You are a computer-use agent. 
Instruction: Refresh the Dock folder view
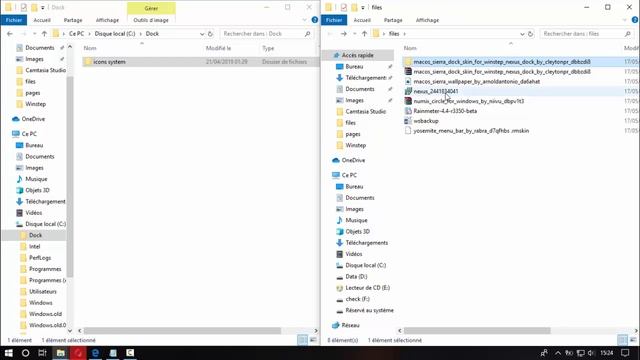click(x=211, y=34)
